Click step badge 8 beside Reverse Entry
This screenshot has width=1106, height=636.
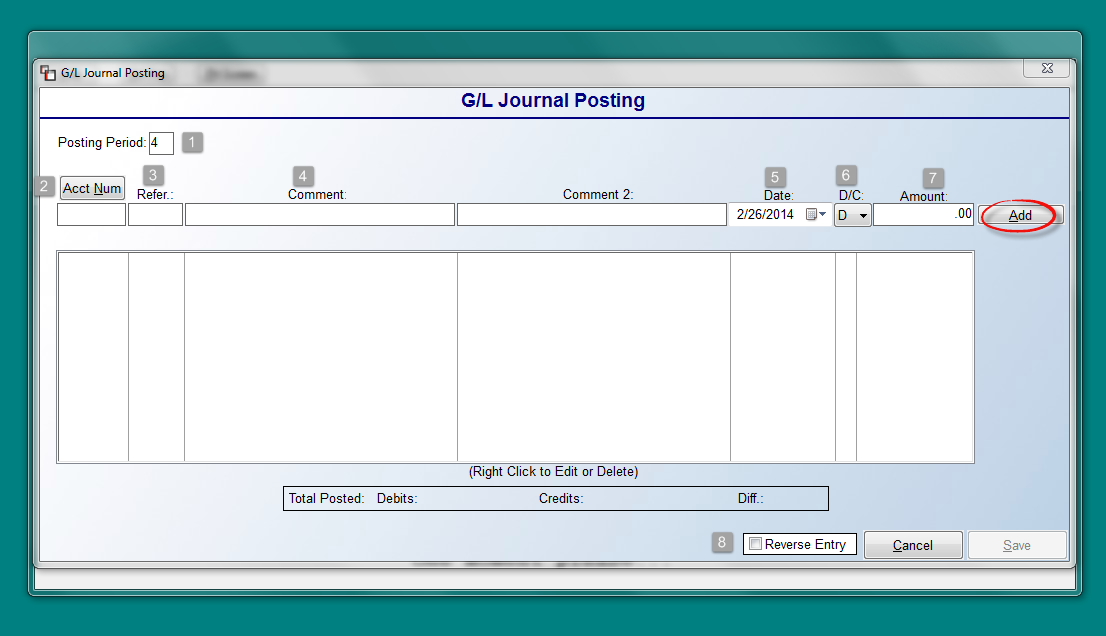721,542
